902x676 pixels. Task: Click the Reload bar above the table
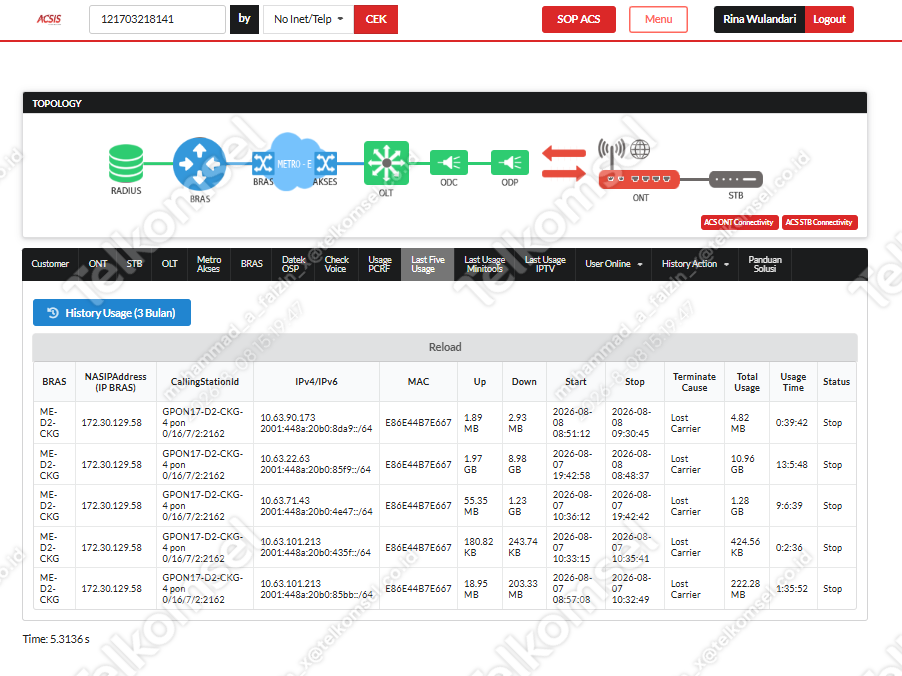point(445,347)
